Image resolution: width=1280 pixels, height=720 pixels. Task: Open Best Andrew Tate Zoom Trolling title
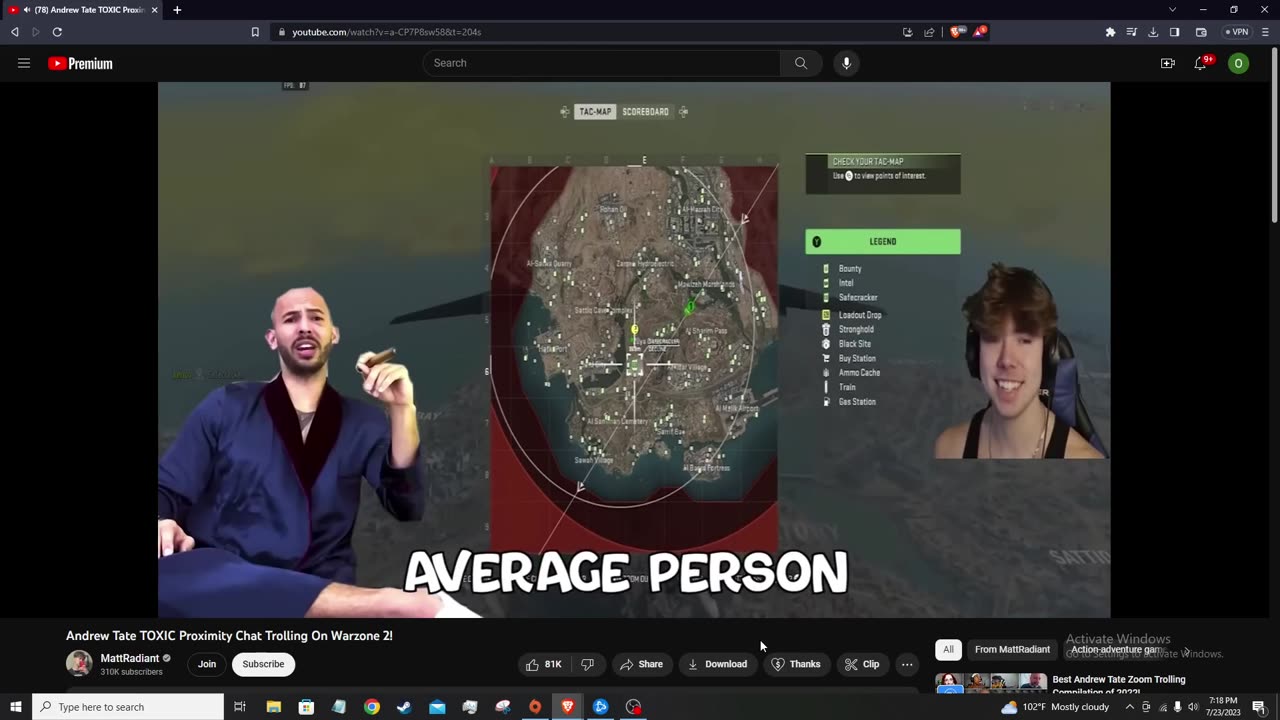click(1118, 685)
